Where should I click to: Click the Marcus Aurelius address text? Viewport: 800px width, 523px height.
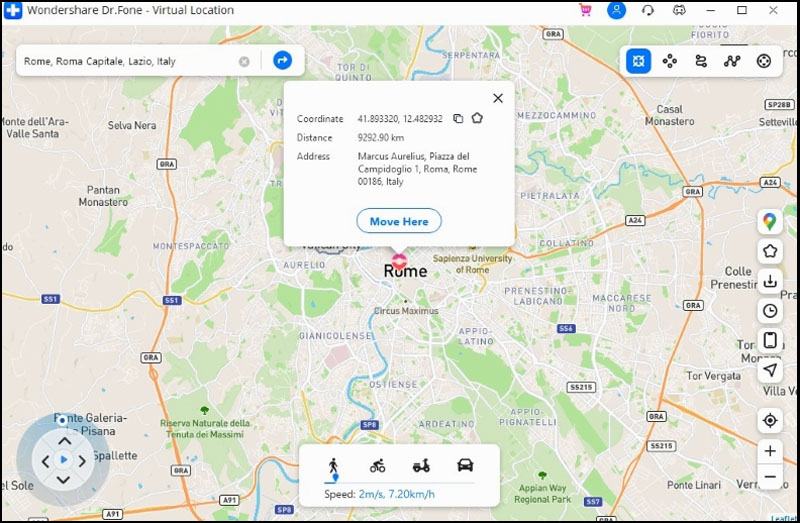coord(417,169)
